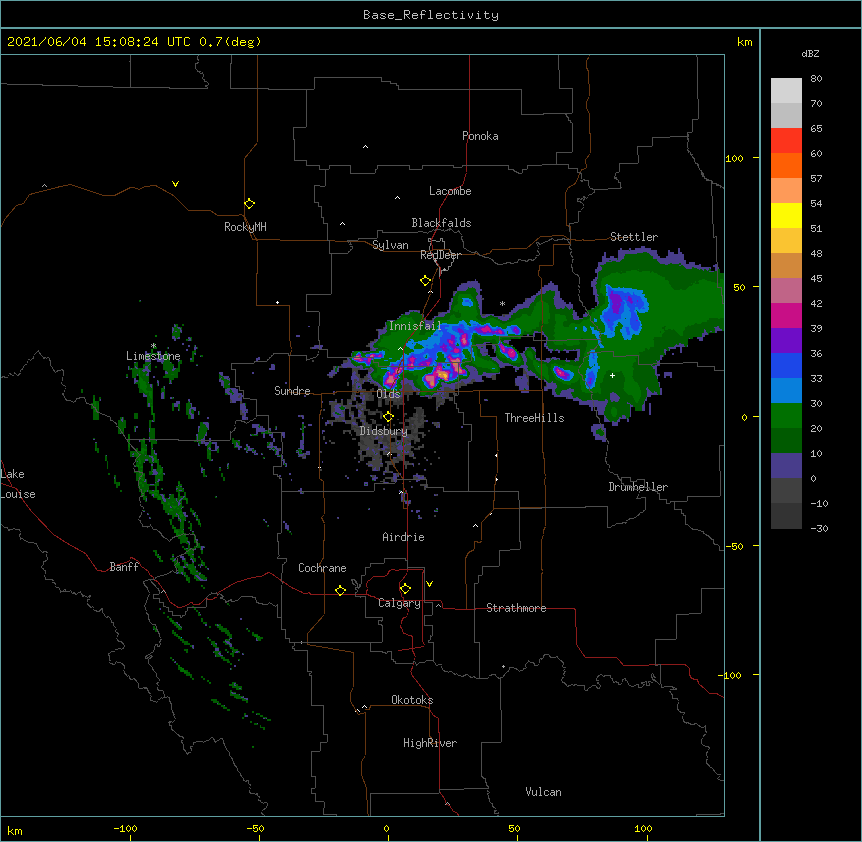Click the RockyMH label
Image resolution: width=862 pixels, height=842 pixels.
[245, 227]
